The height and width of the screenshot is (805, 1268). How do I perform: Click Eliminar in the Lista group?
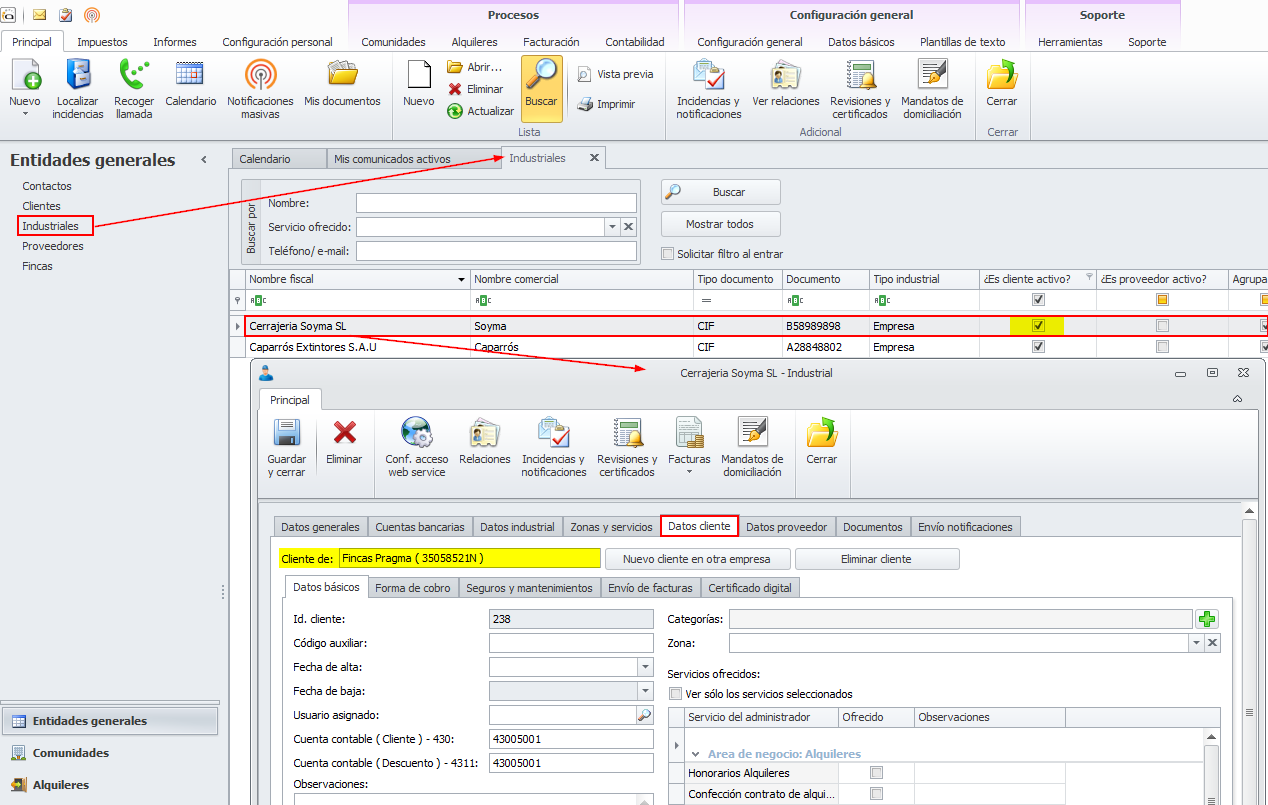[x=475, y=89]
